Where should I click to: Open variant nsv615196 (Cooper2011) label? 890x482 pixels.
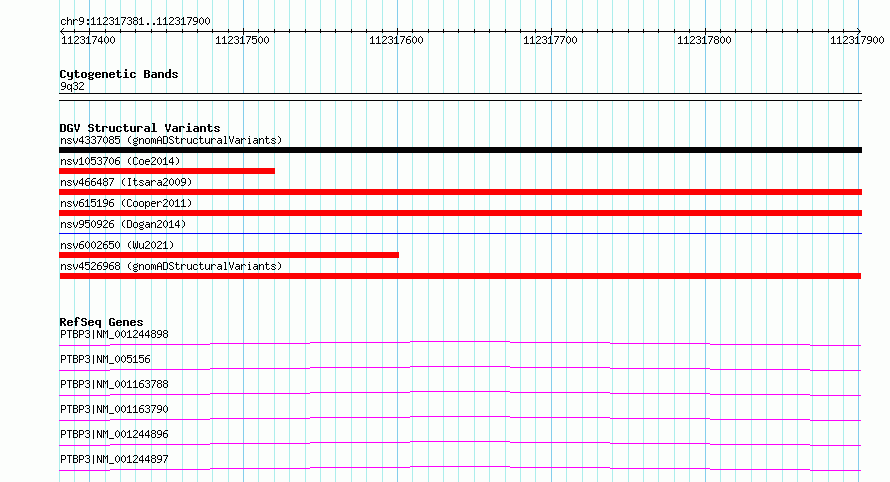point(126,203)
